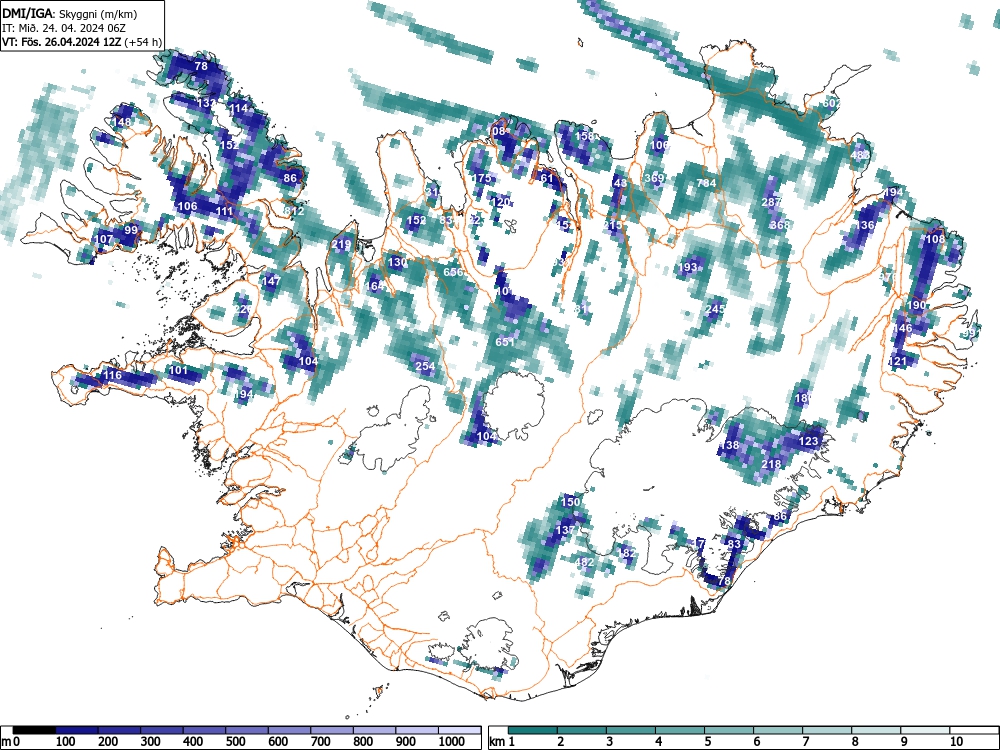Click the '182' visibility value on the map
This screenshot has height=750, width=1000.
tap(628, 553)
